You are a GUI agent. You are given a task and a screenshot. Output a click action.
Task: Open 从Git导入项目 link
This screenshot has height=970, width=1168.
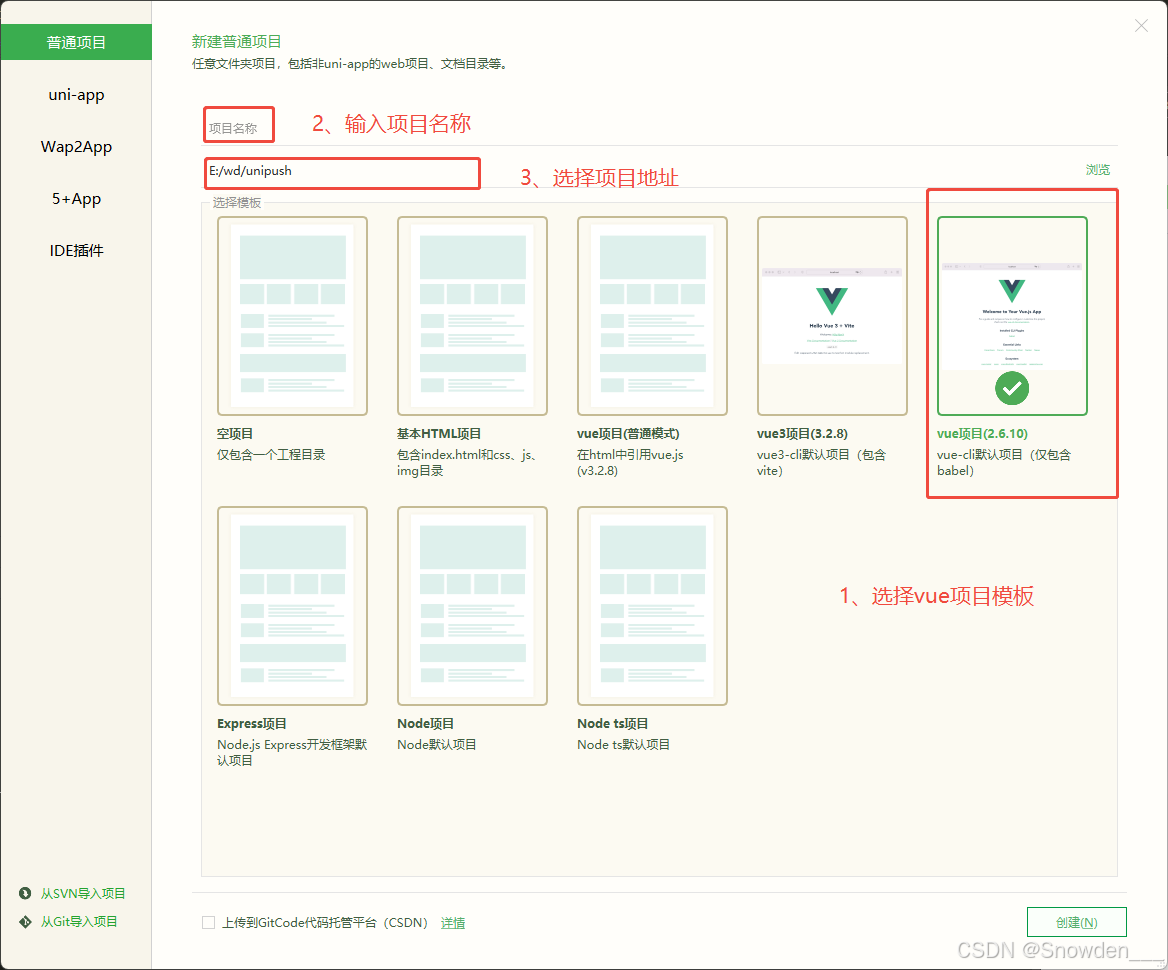[x=79, y=922]
